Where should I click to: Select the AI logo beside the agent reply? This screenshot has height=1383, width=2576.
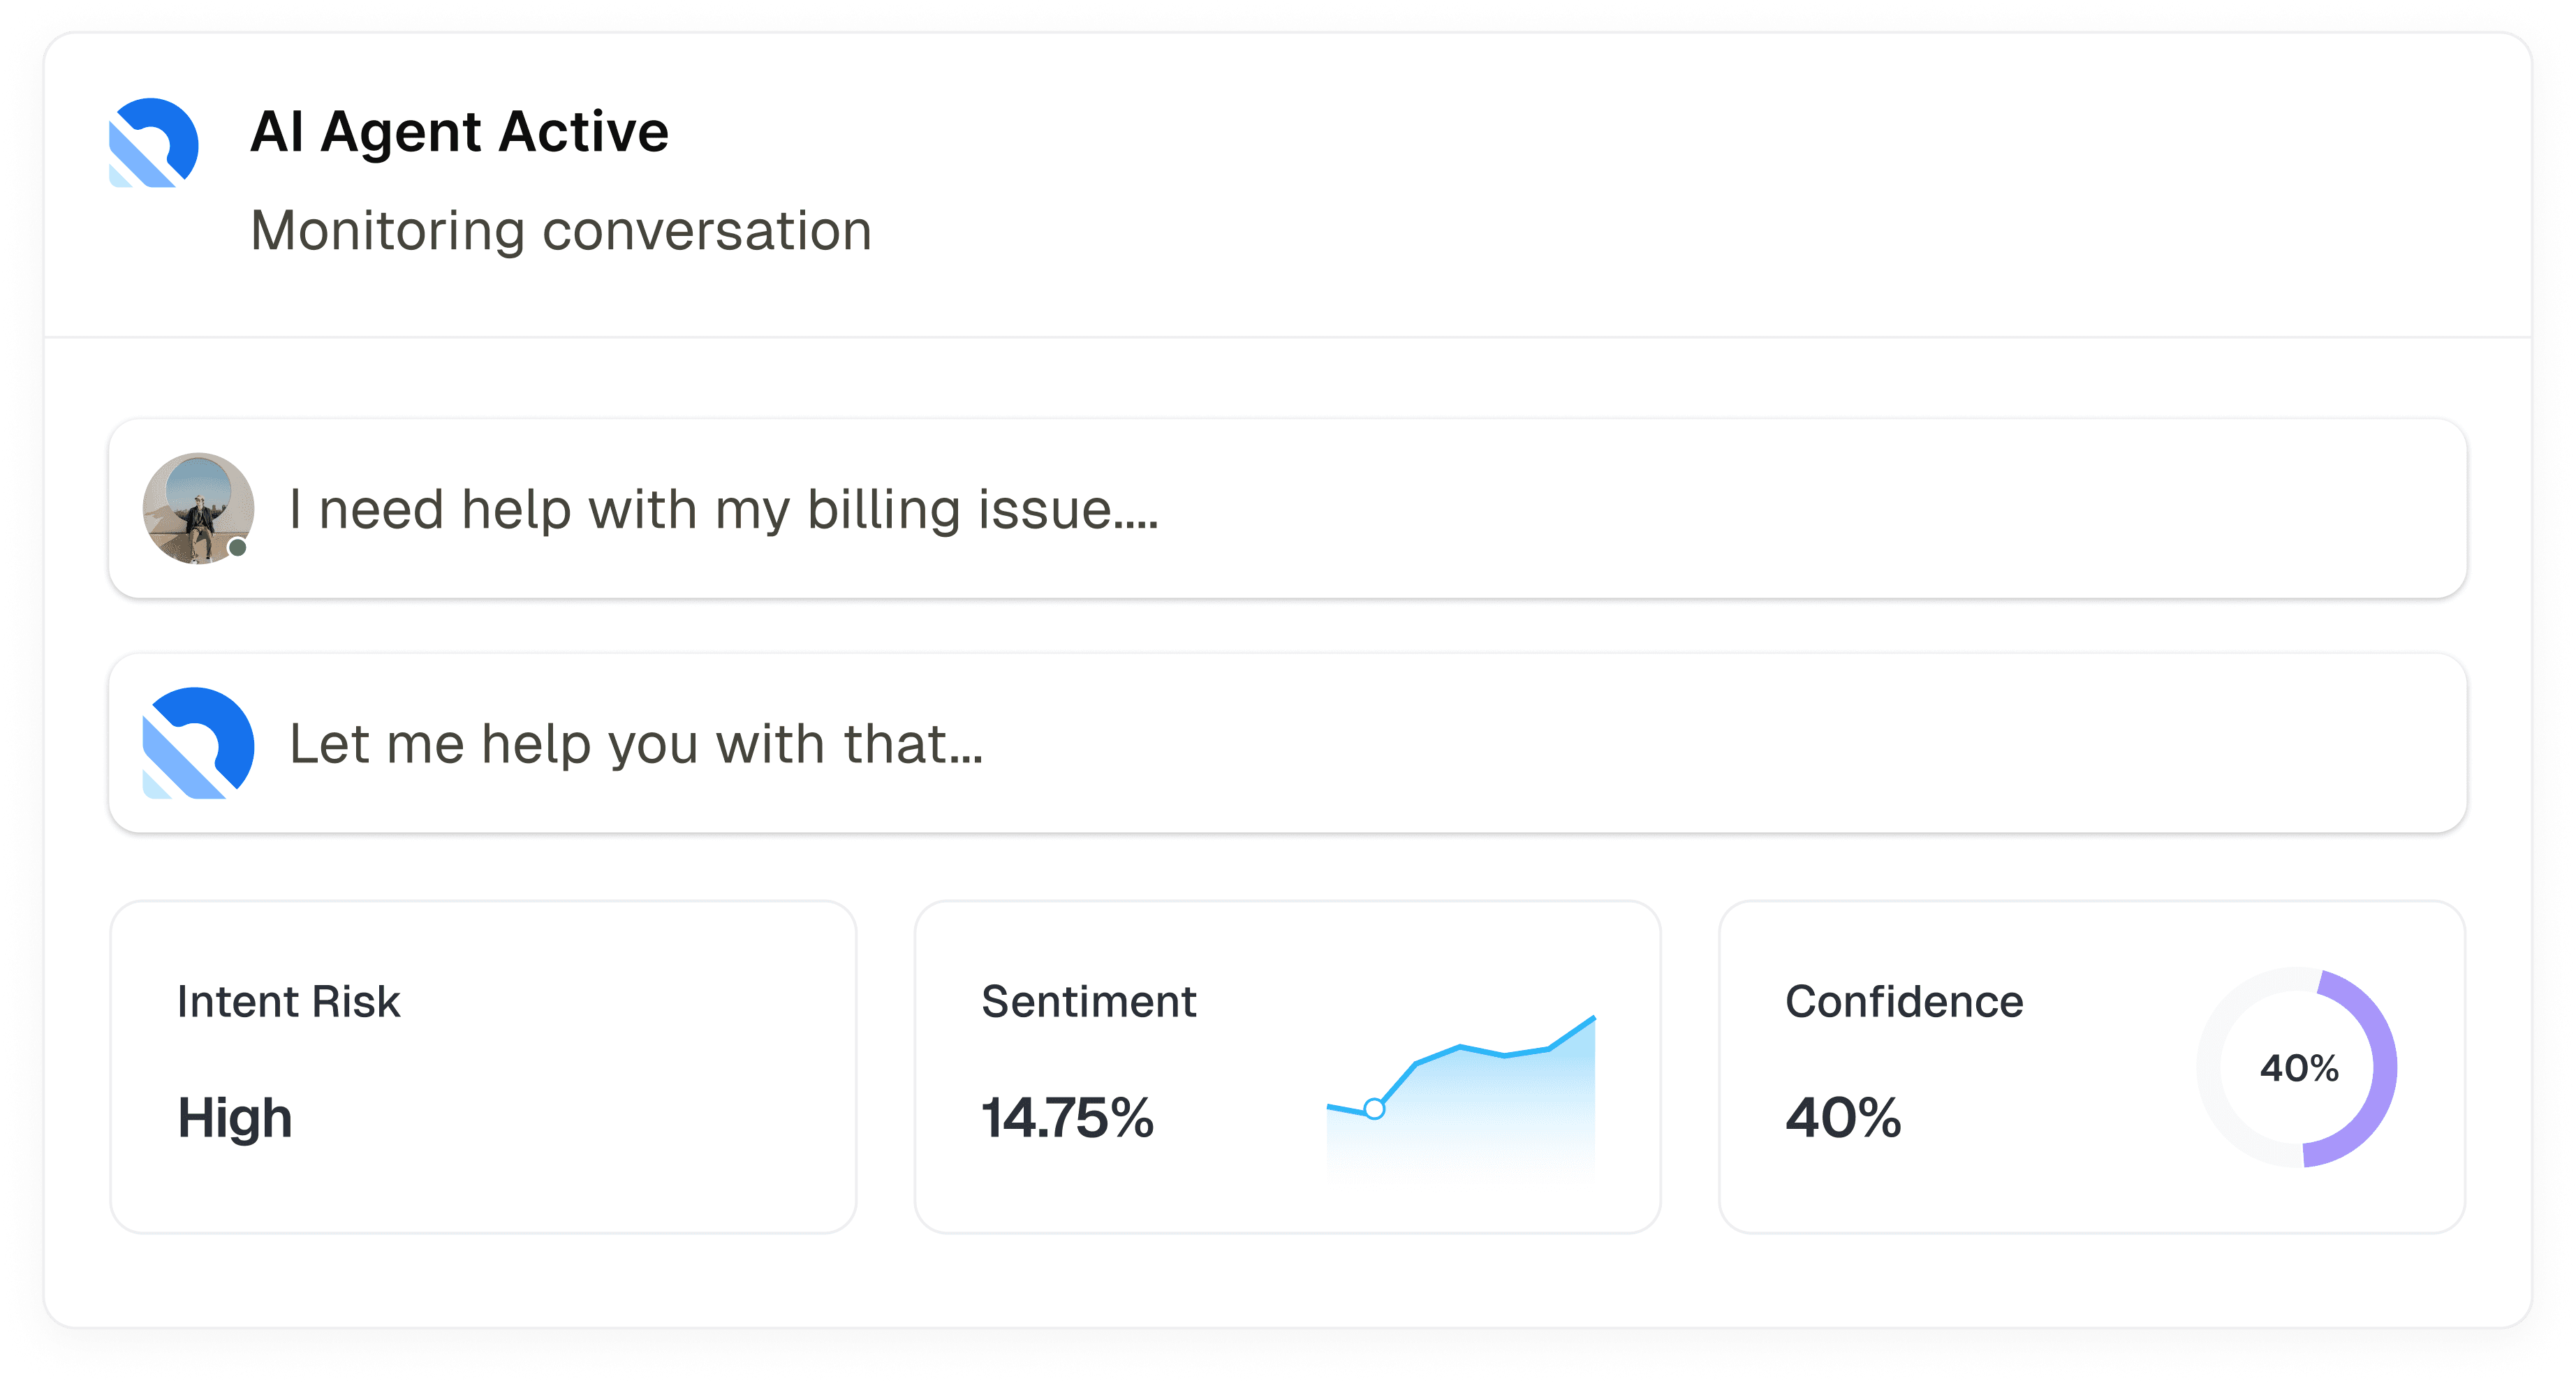(x=198, y=744)
